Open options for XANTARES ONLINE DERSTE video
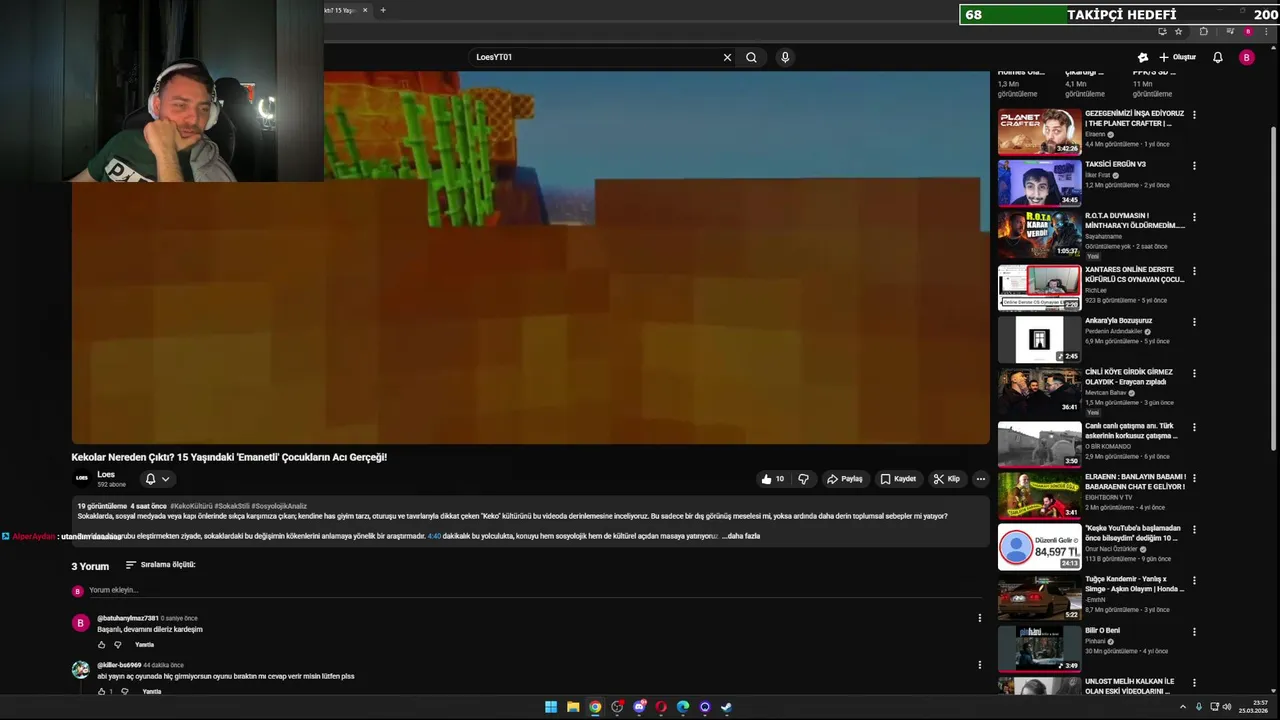Screen dimensions: 1280x720 (1194, 271)
